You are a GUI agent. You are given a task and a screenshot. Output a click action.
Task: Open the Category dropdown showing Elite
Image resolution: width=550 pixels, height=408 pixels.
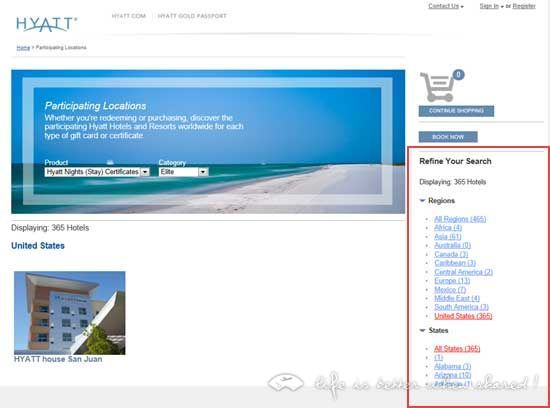pos(183,172)
